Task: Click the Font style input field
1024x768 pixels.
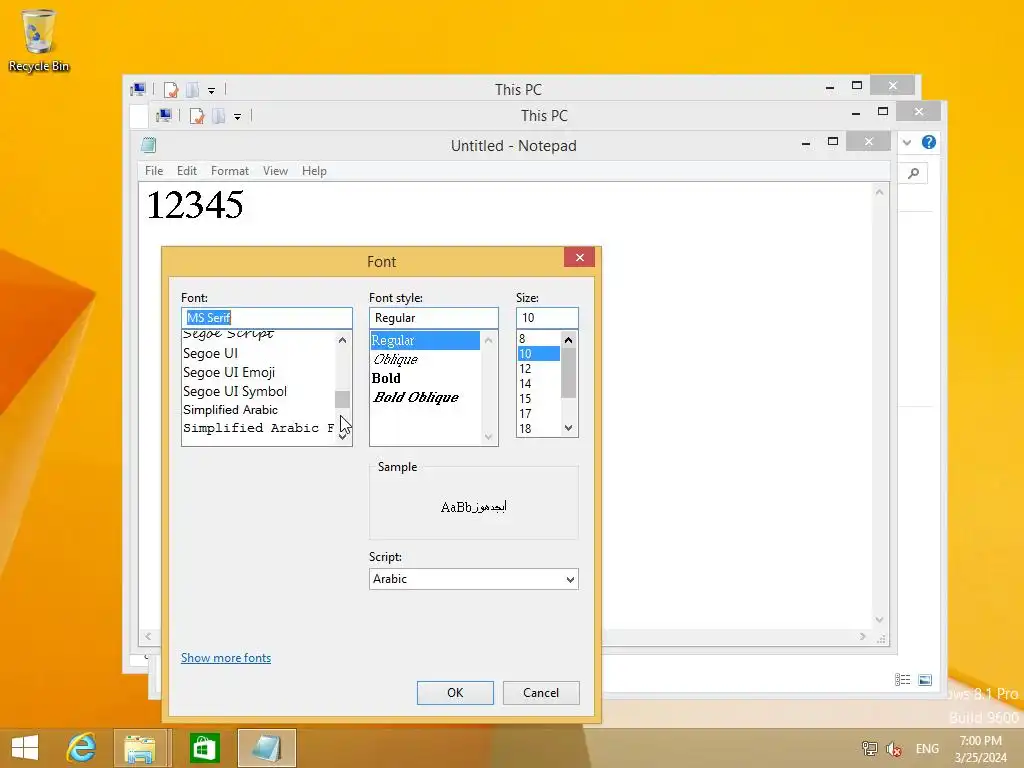Action: point(434,317)
